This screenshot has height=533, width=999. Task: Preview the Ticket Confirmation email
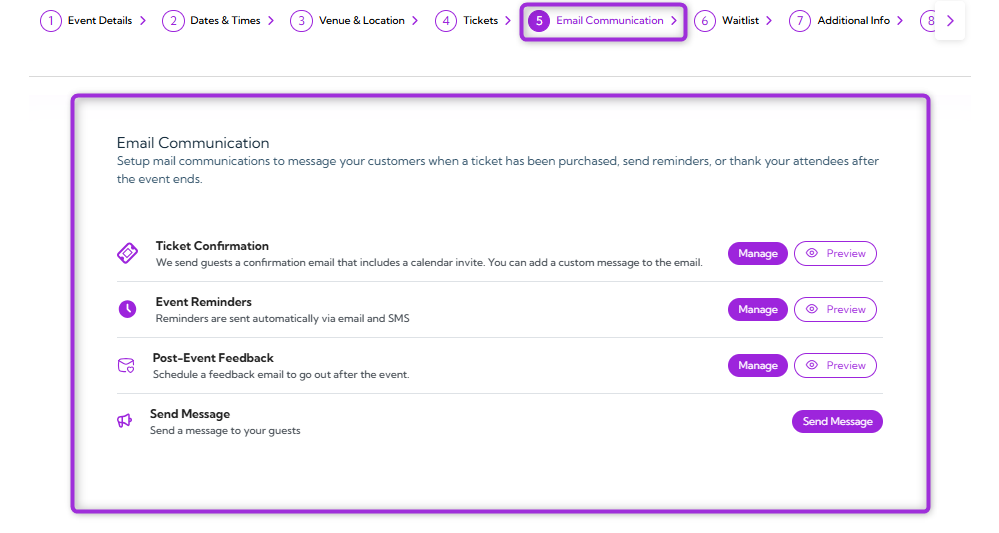[x=835, y=253]
